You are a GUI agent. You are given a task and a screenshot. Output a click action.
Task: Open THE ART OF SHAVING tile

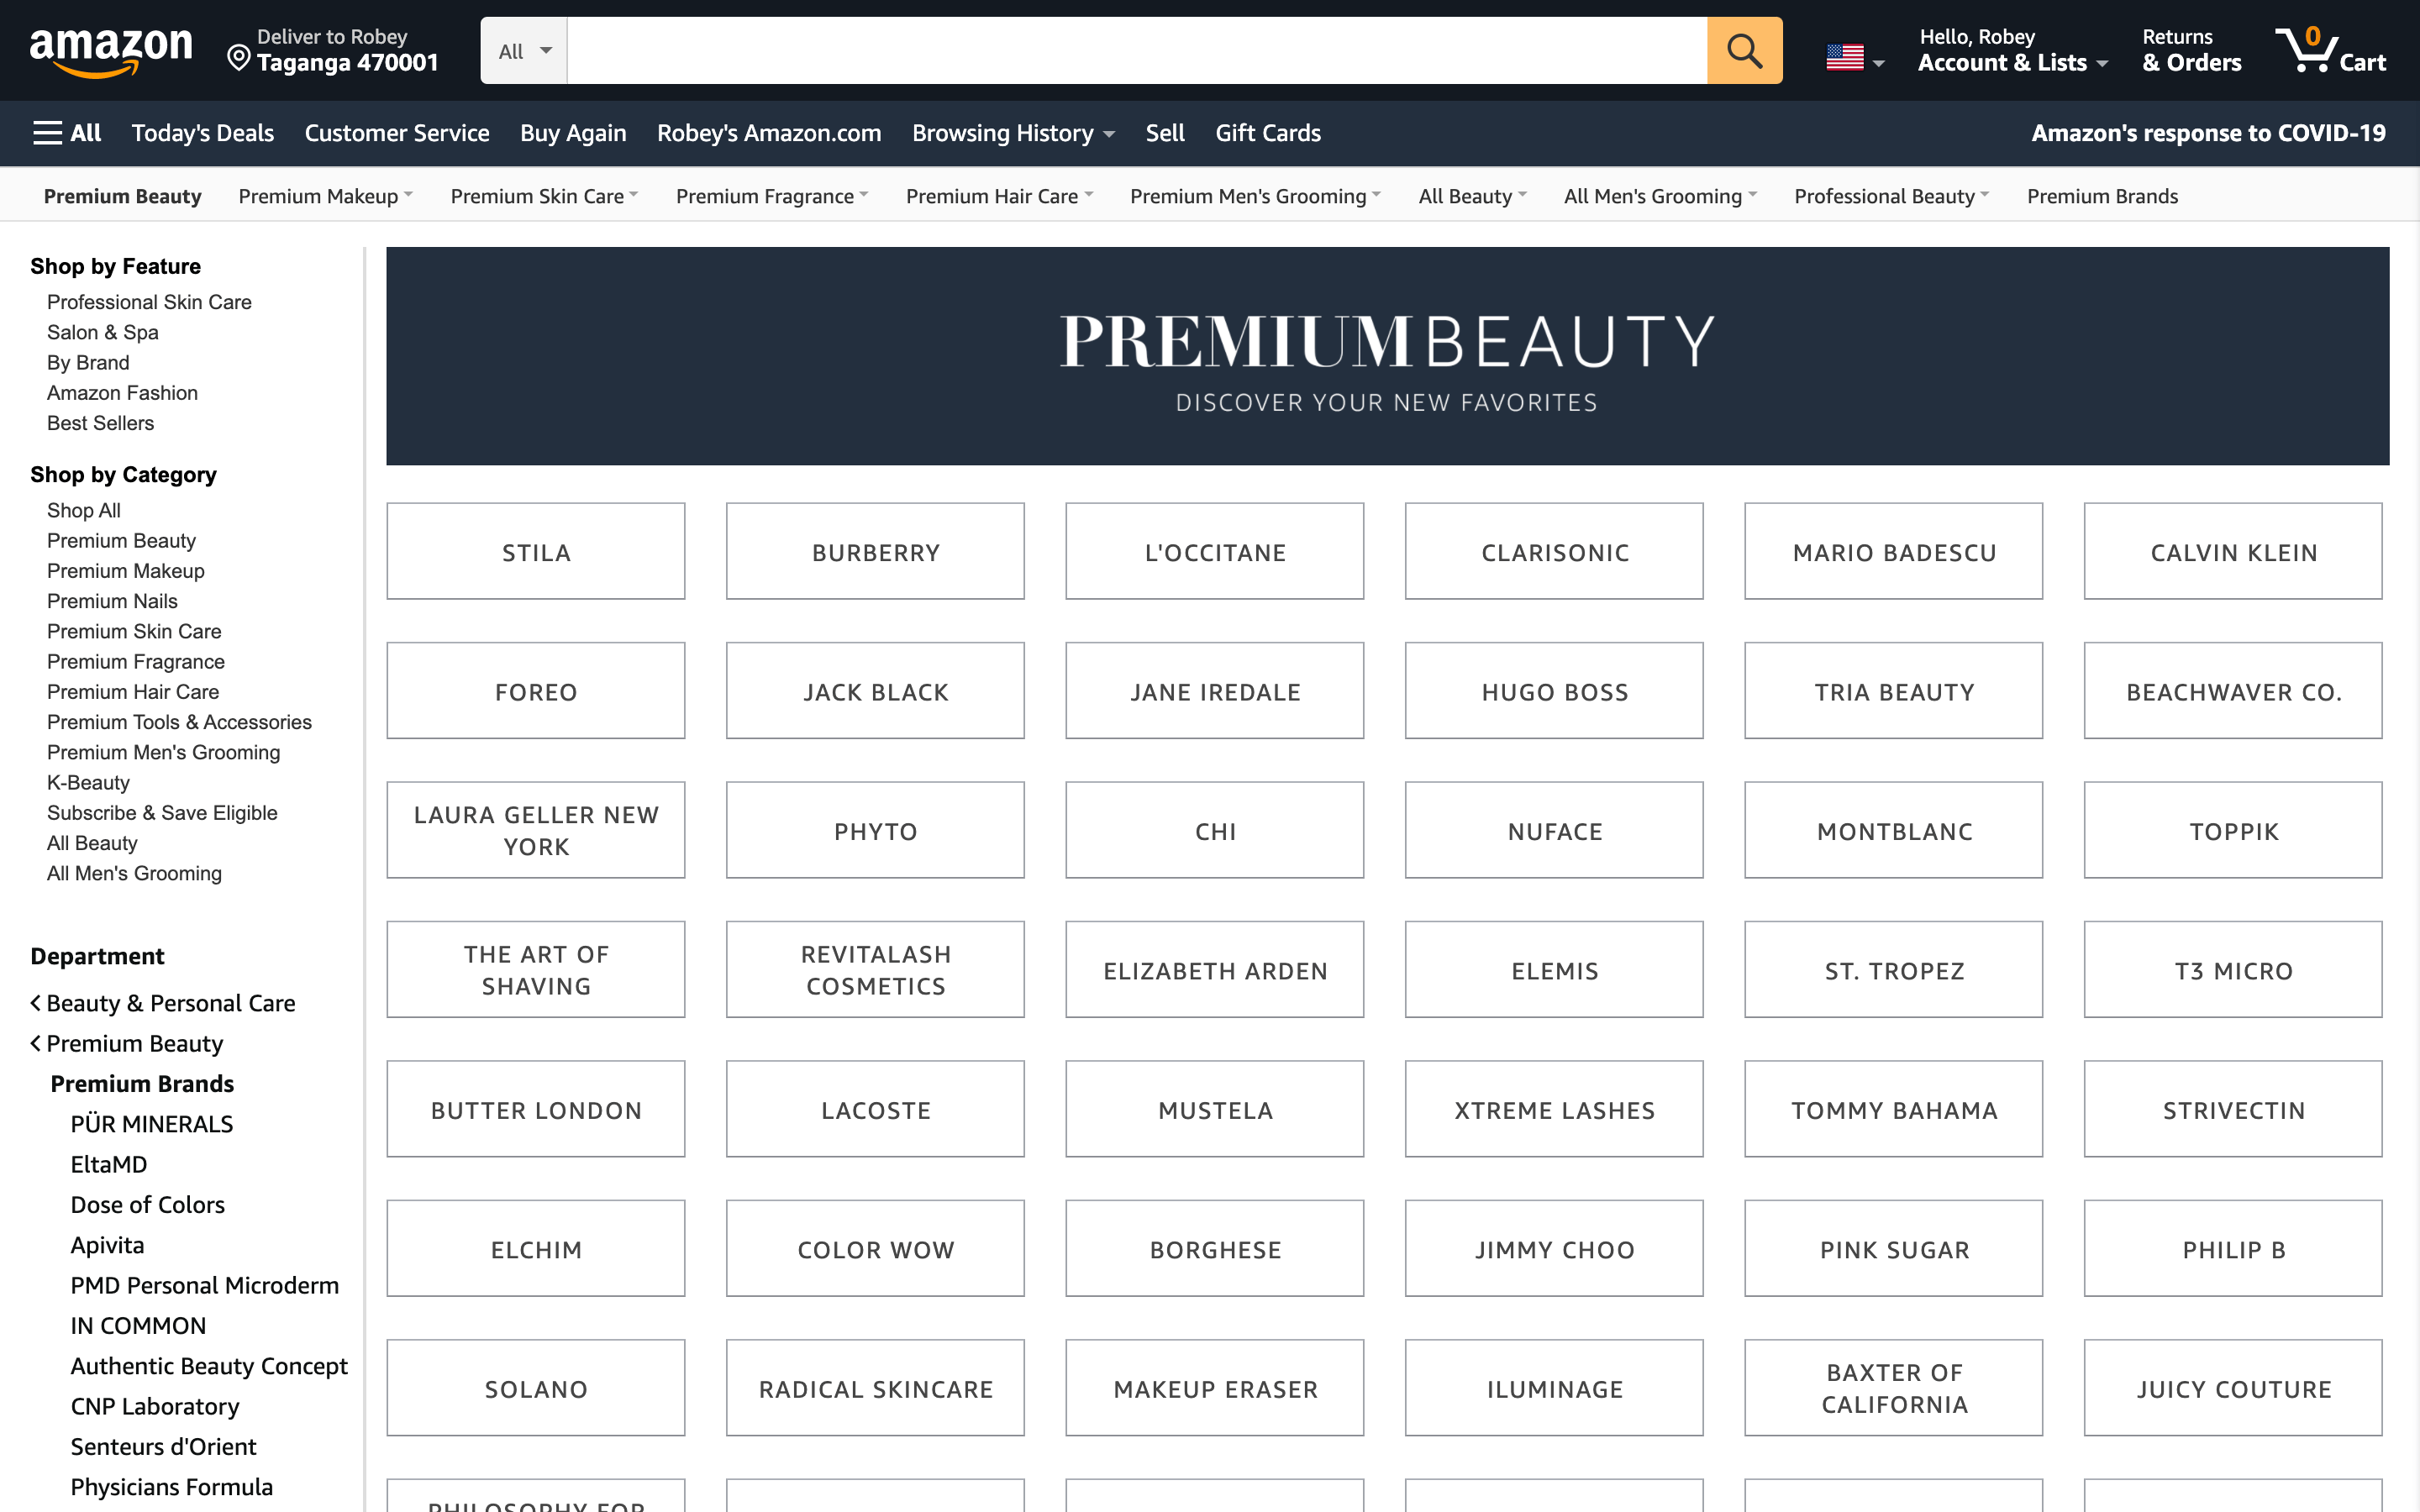536,970
